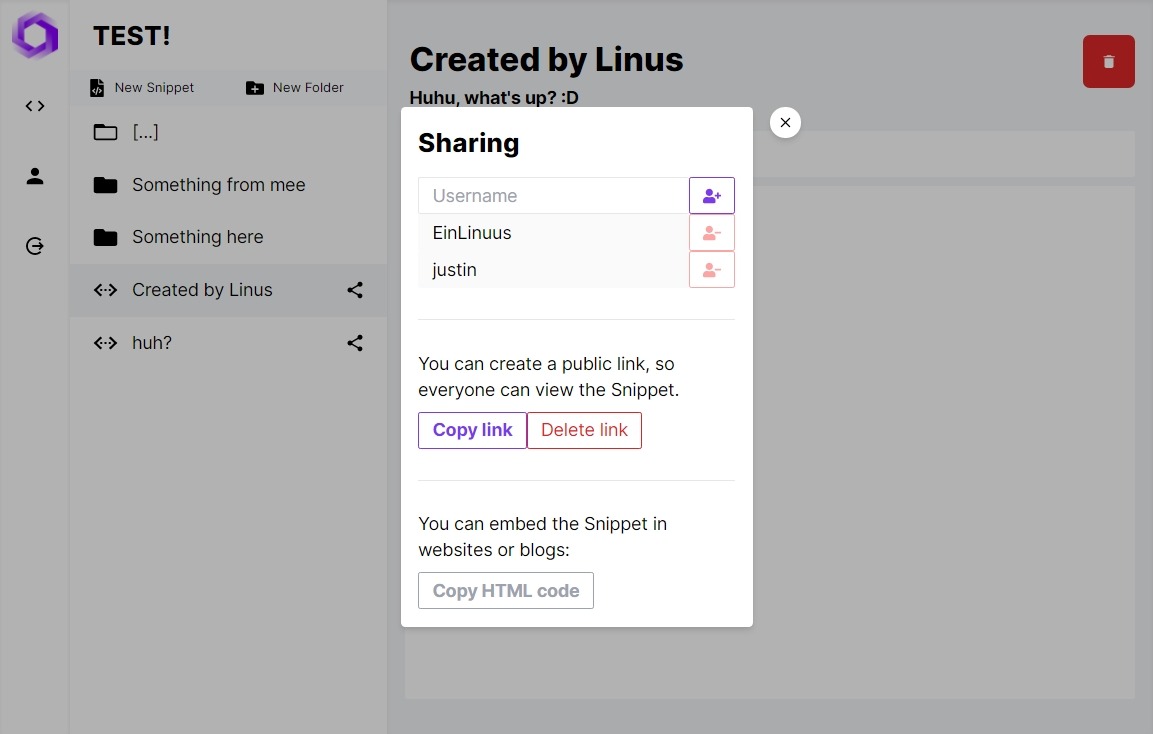Click the add user icon beside Username field
The width and height of the screenshot is (1153, 734).
point(711,195)
